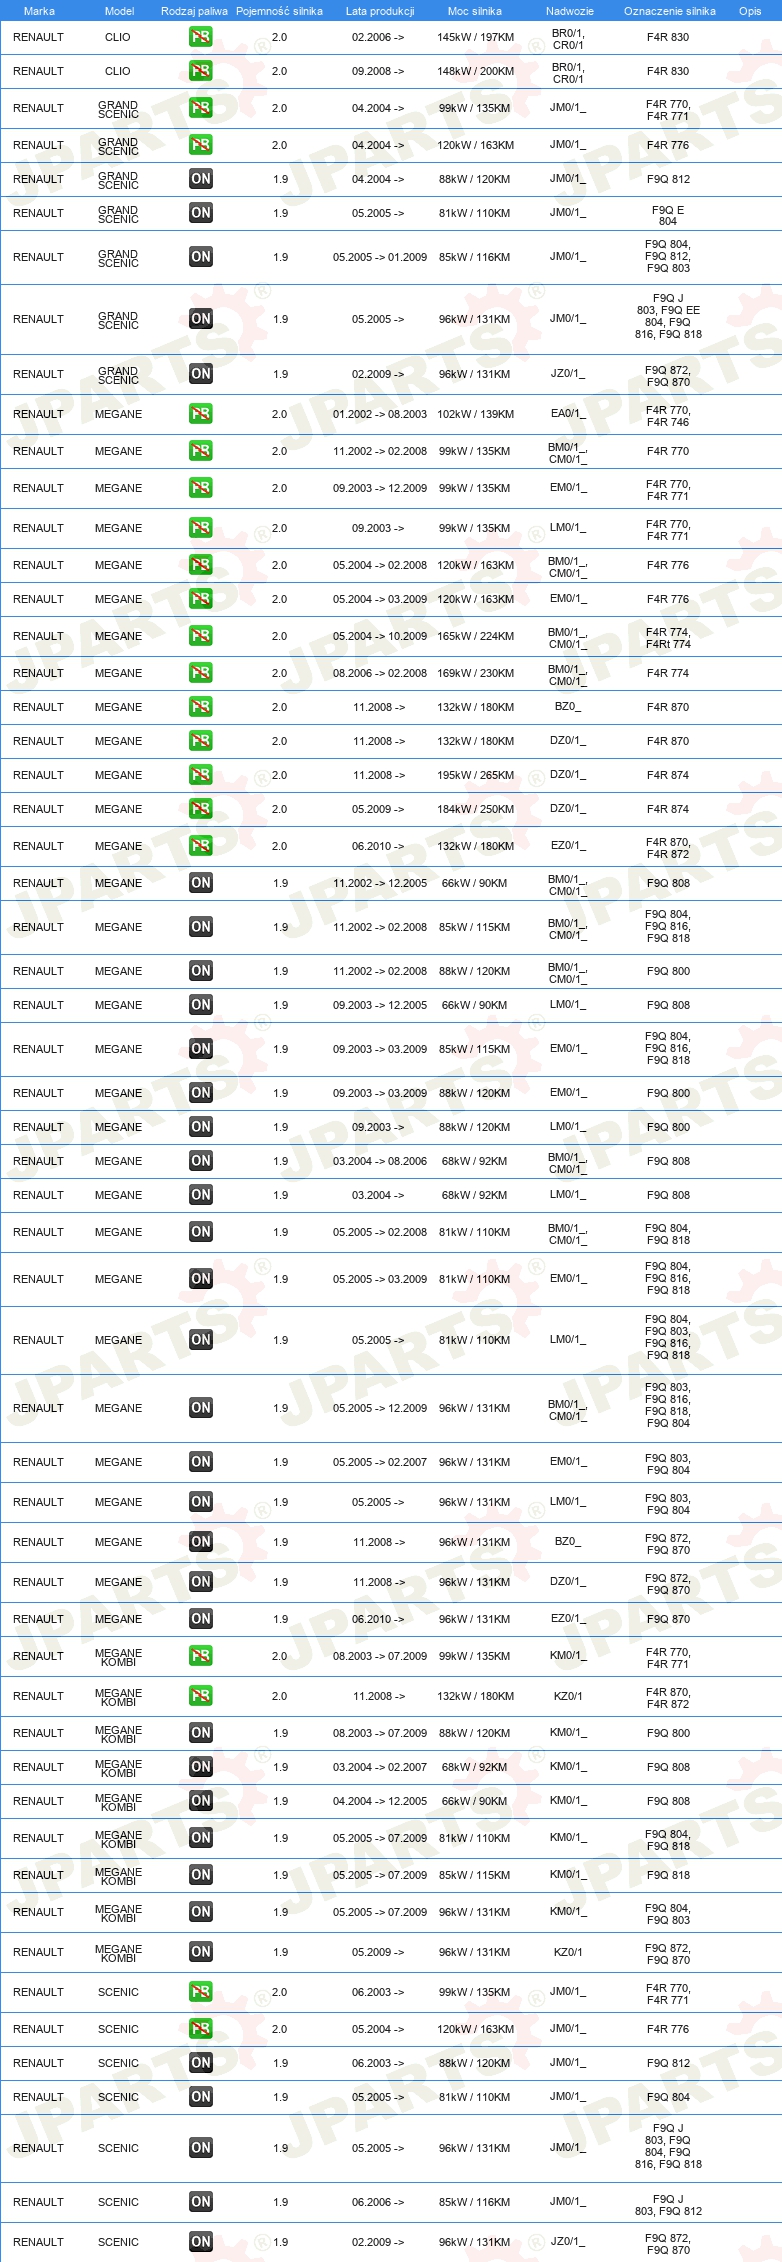The height and width of the screenshot is (2262, 782).
Task: Select '102kW / 139KM' power cell
Action: (475, 414)
